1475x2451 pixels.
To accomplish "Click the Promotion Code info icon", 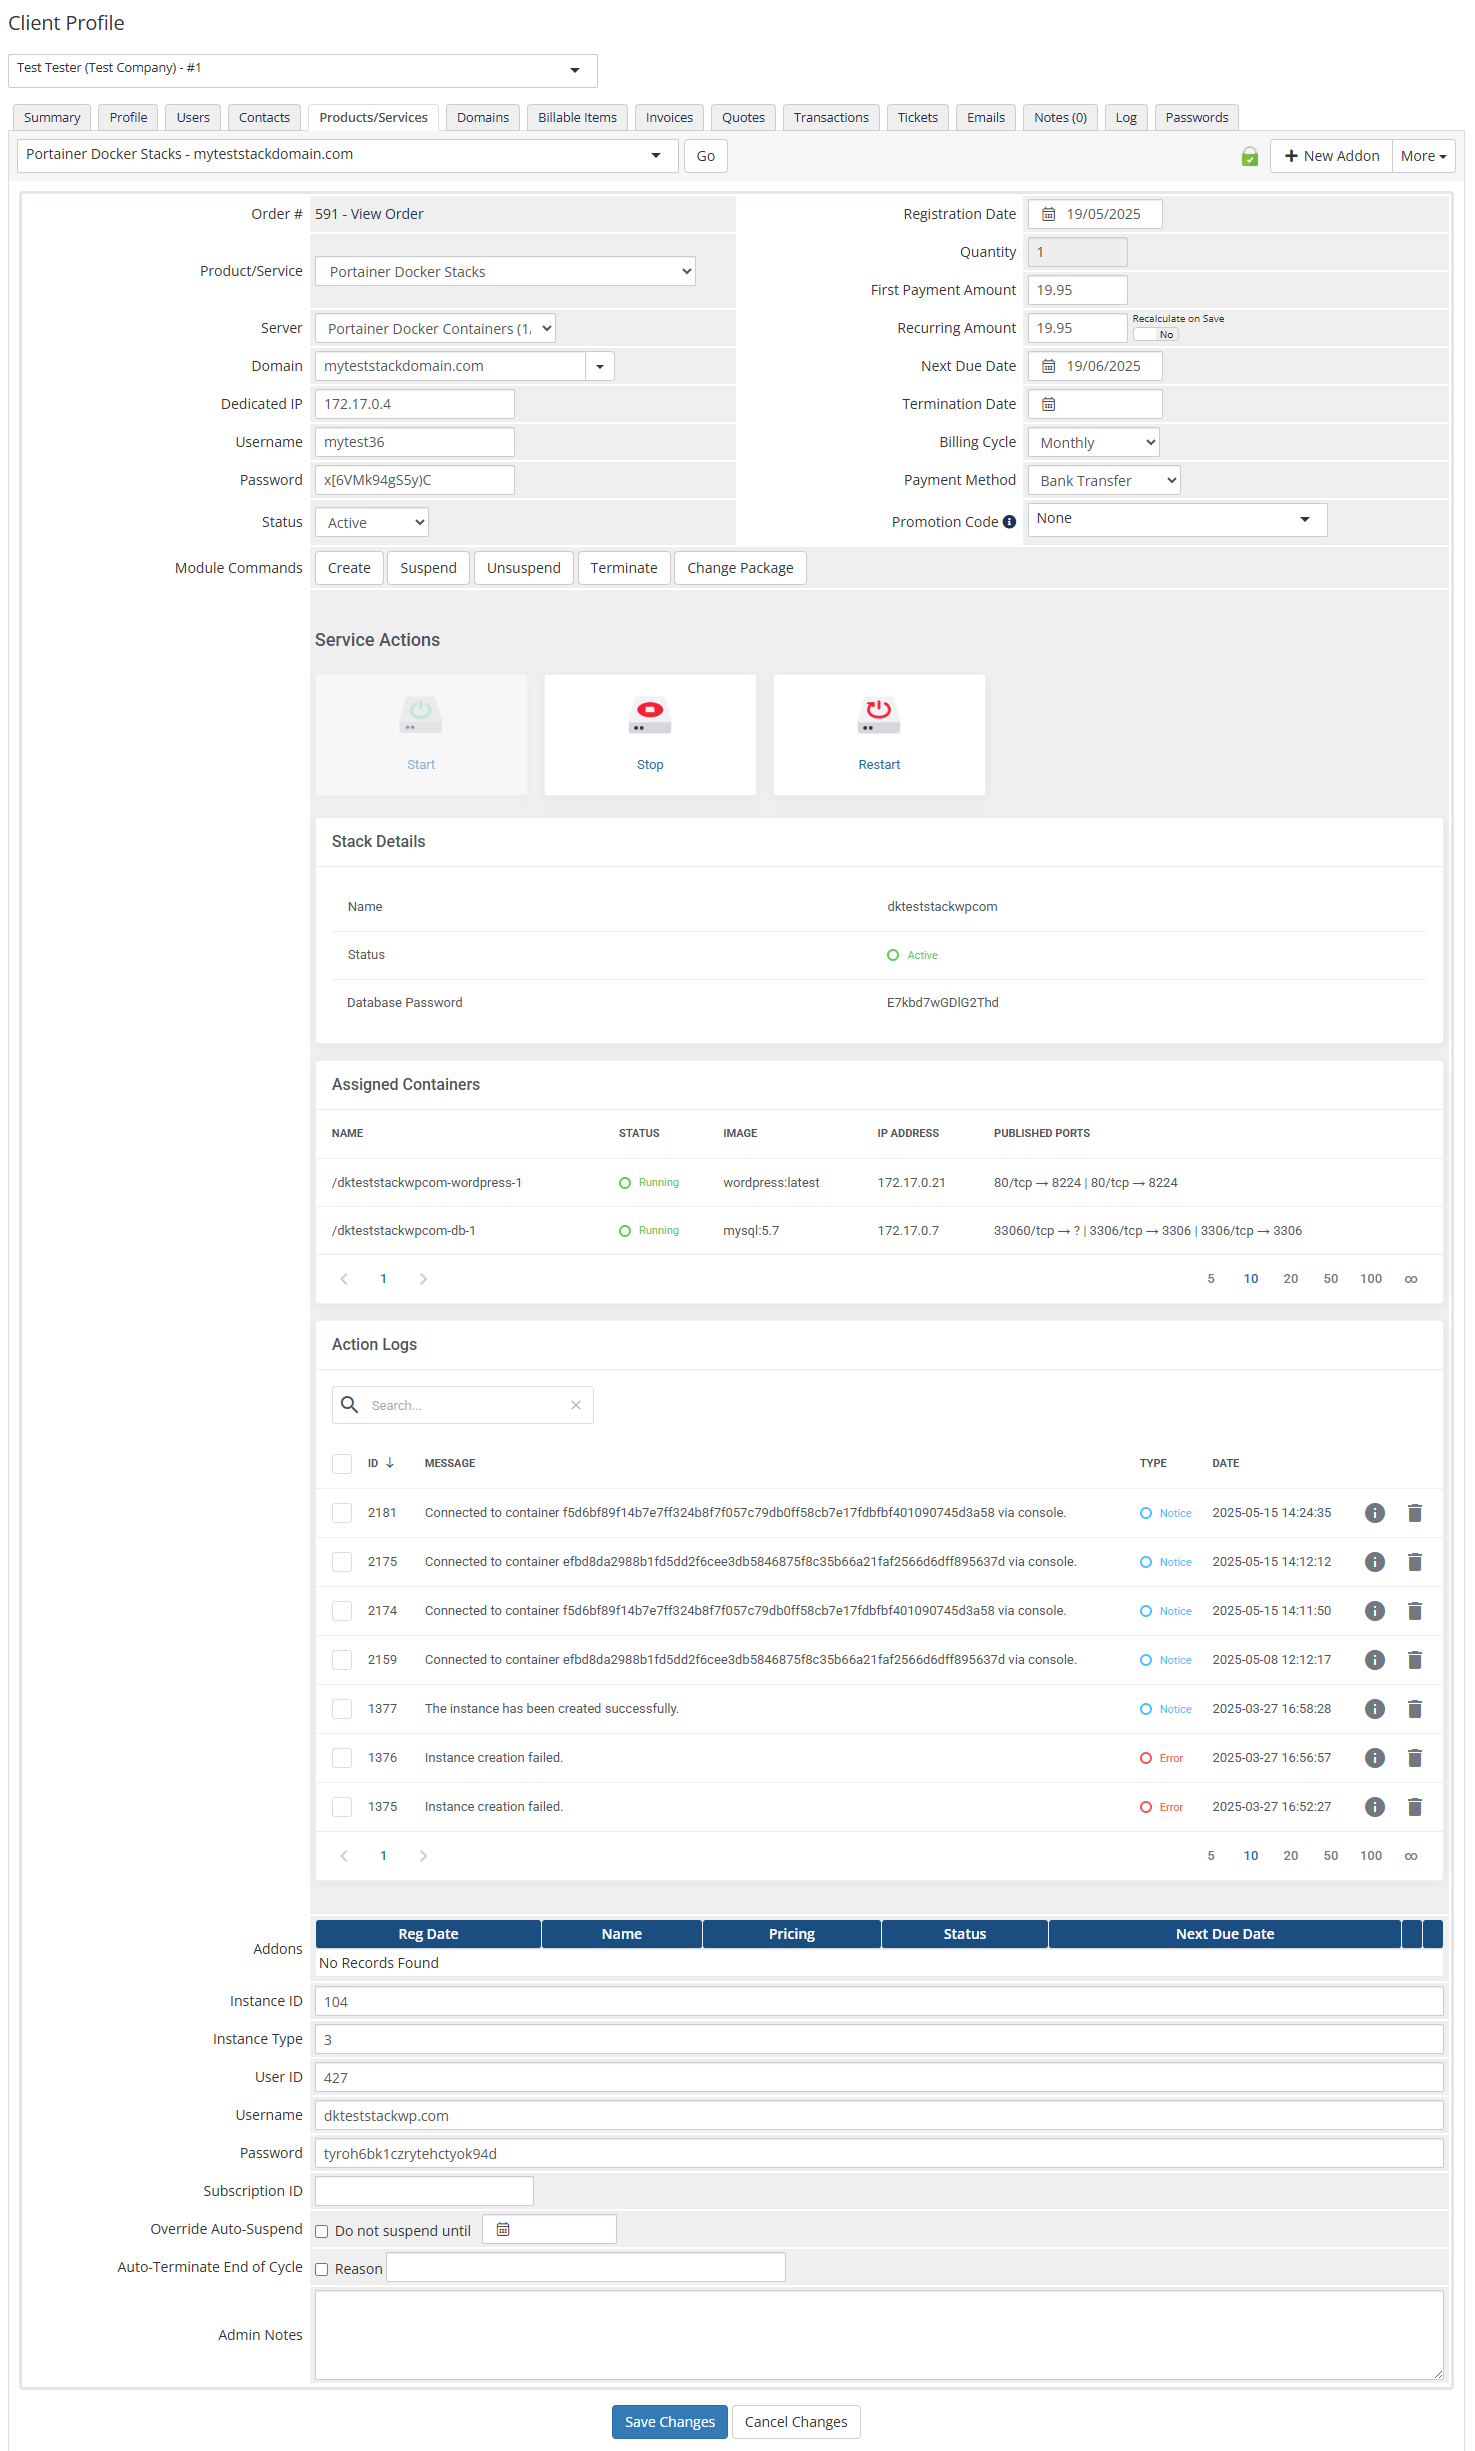I will 1009,522.
